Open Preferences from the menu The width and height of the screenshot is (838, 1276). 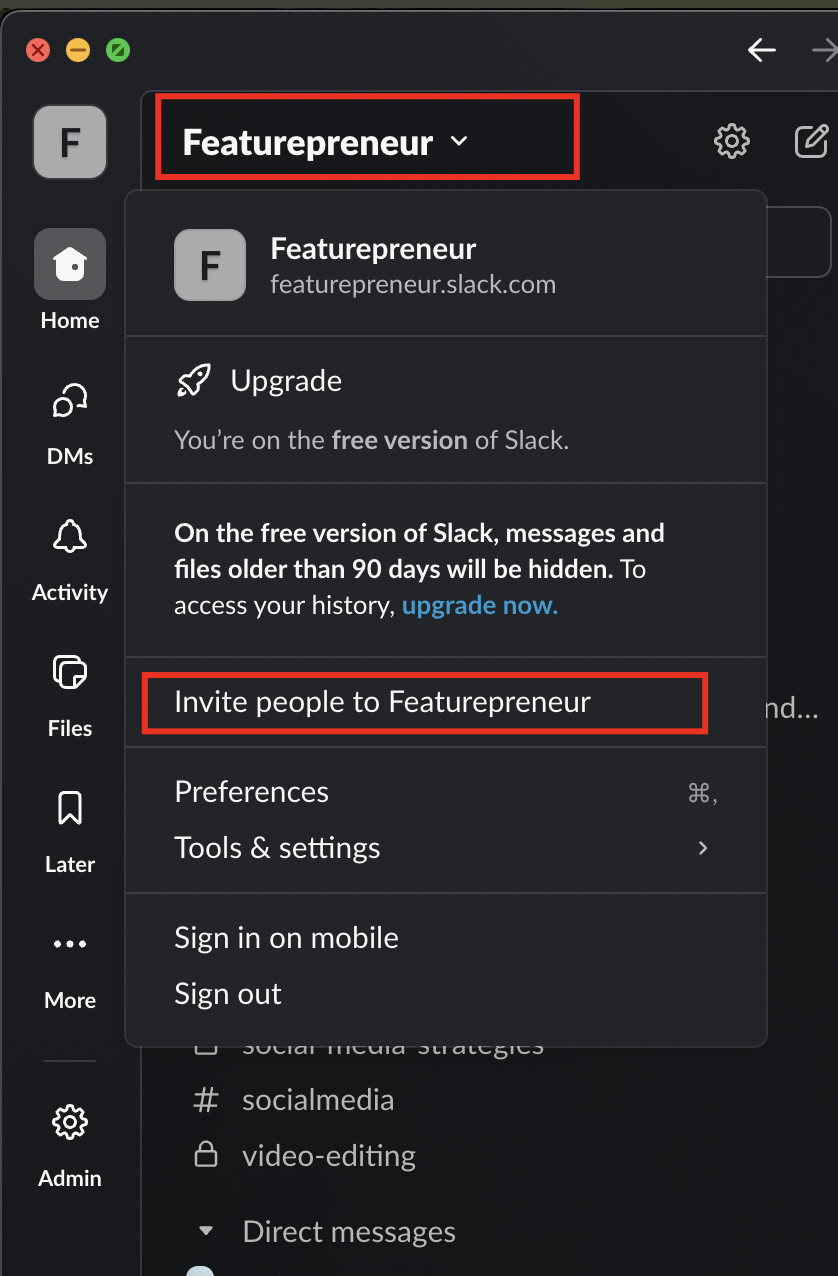[252, 792]
